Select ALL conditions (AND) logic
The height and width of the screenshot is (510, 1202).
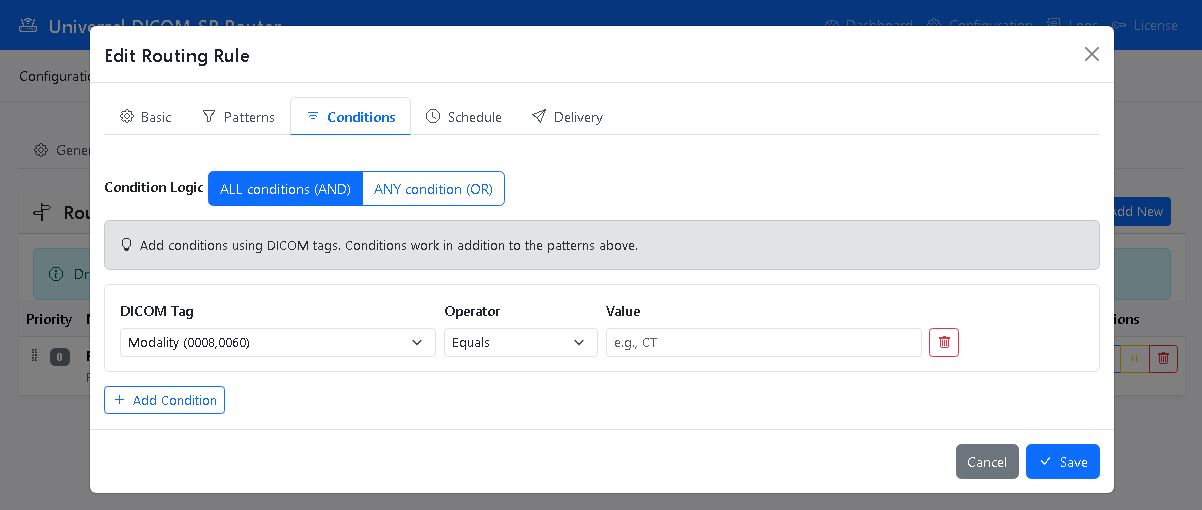[x=285, y=189]
